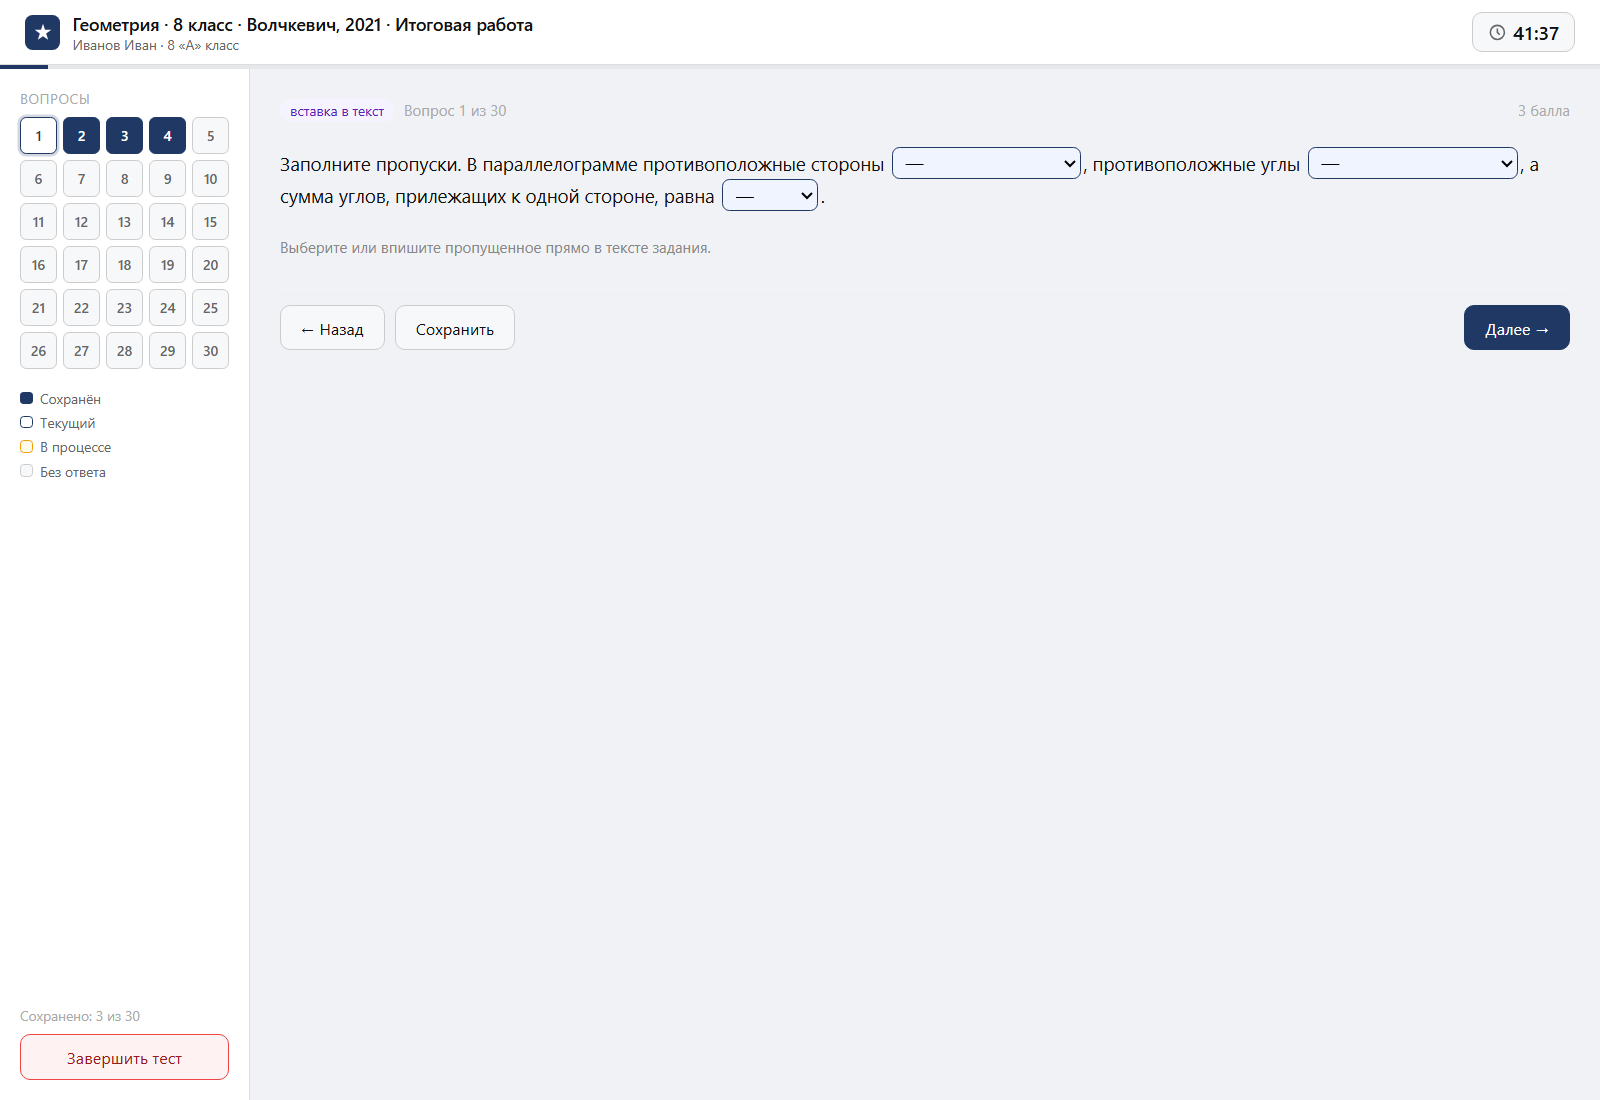Click the Назад back button
The width and height of the screenshot is (1600, 1100).
[332, 328]
